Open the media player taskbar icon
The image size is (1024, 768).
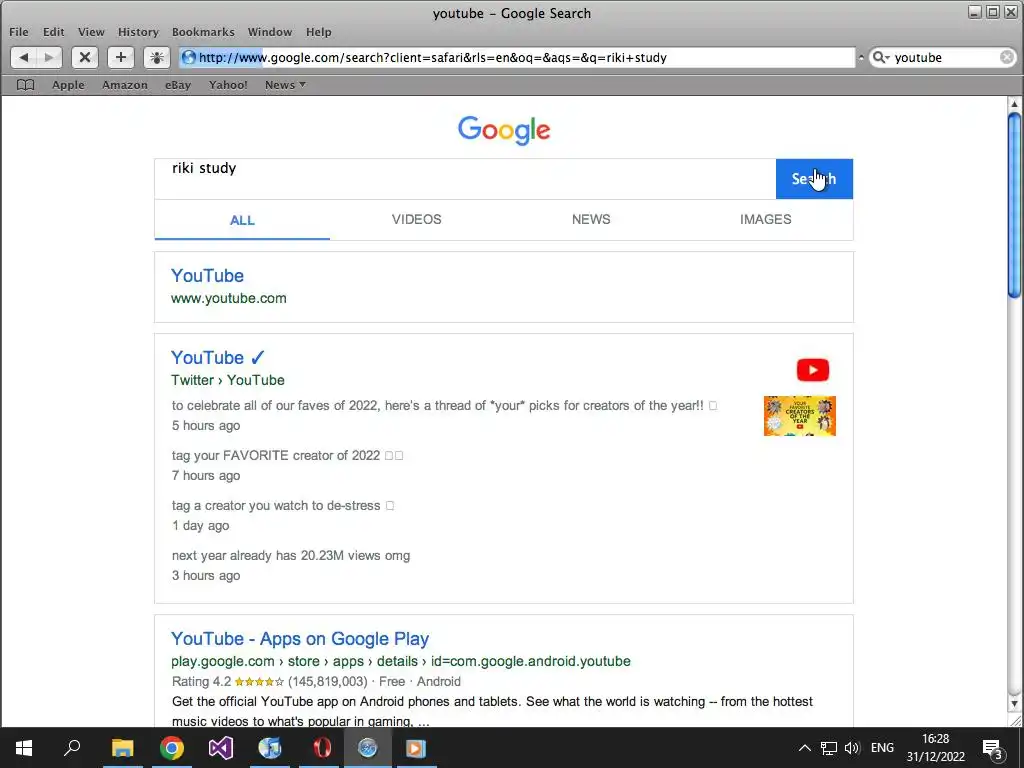coord(416,748)
